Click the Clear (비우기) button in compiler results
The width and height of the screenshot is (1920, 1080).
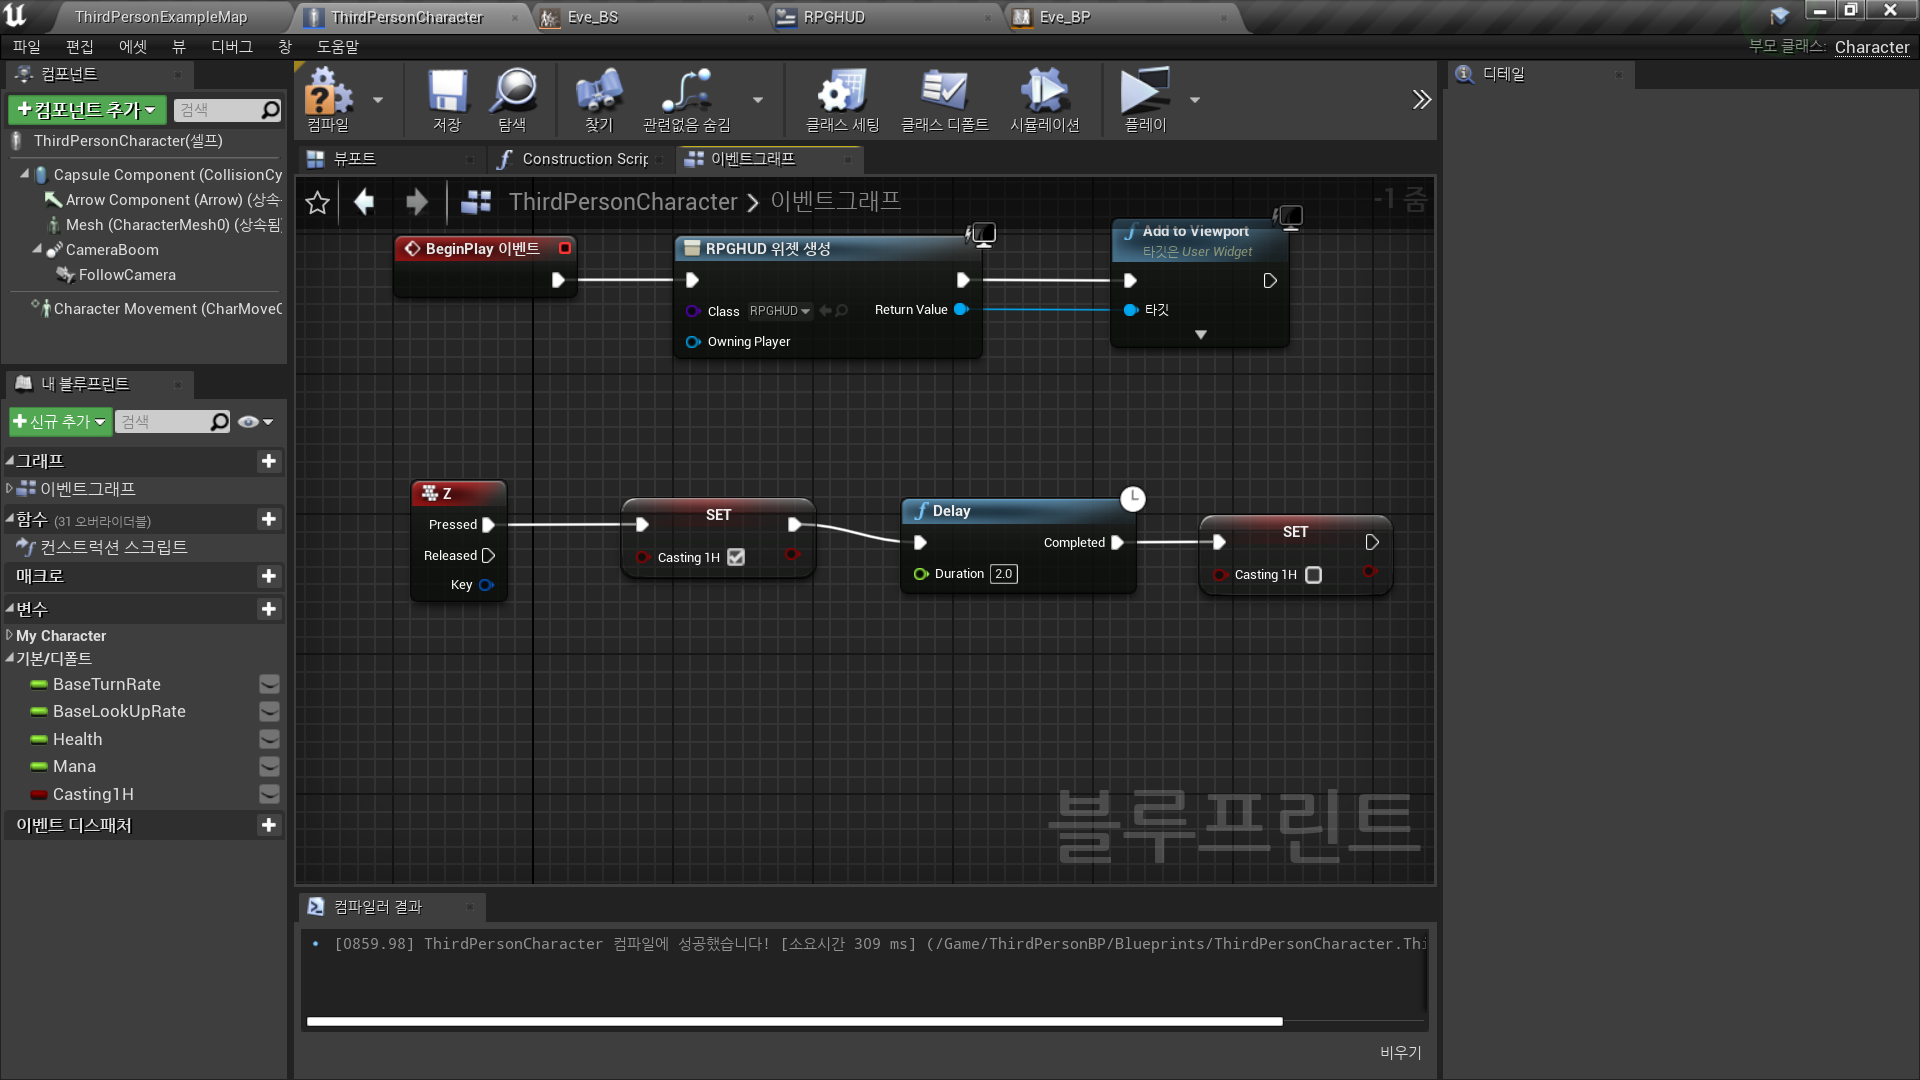(1400, 1052)
